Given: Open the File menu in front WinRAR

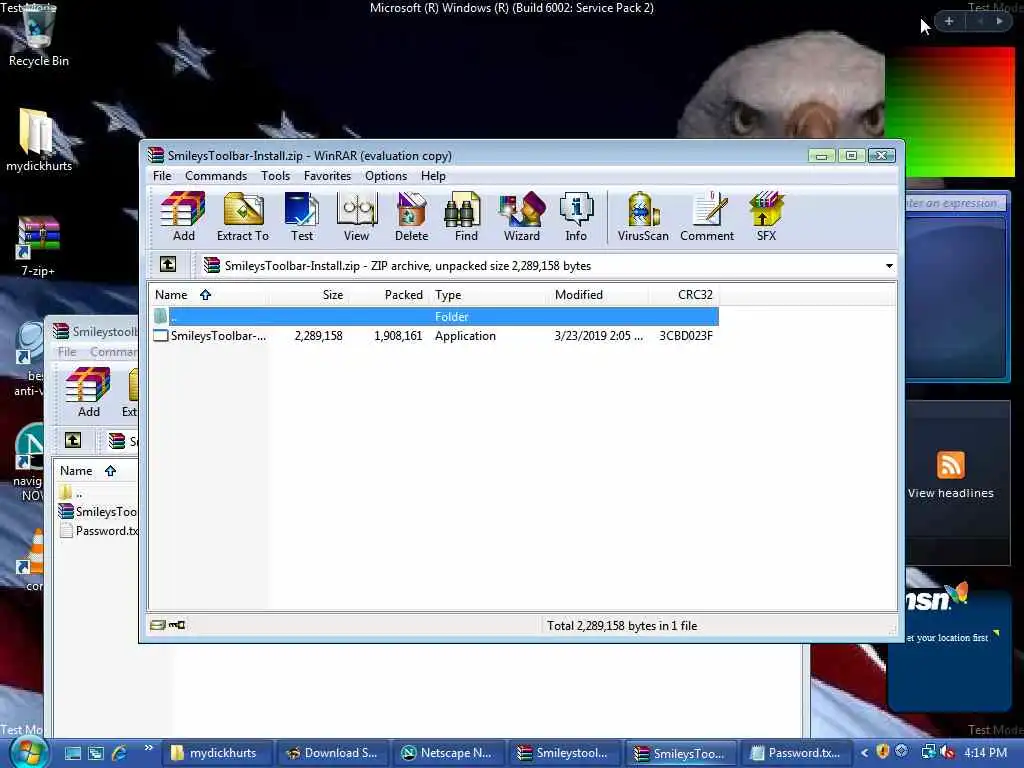Looking at the screenshot, I should click(162, 176).
